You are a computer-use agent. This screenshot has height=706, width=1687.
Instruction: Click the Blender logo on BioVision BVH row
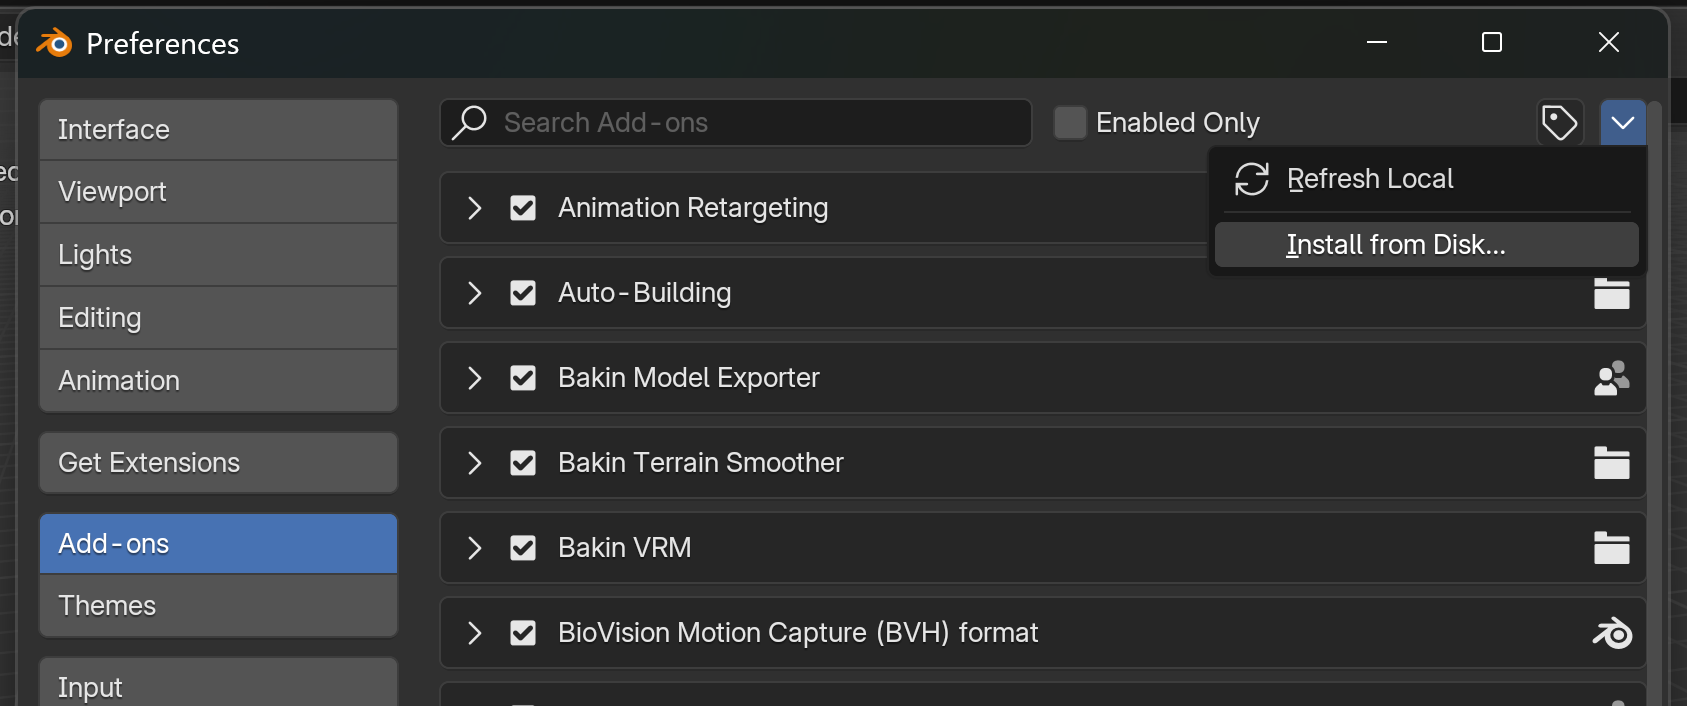(1611, 633)
